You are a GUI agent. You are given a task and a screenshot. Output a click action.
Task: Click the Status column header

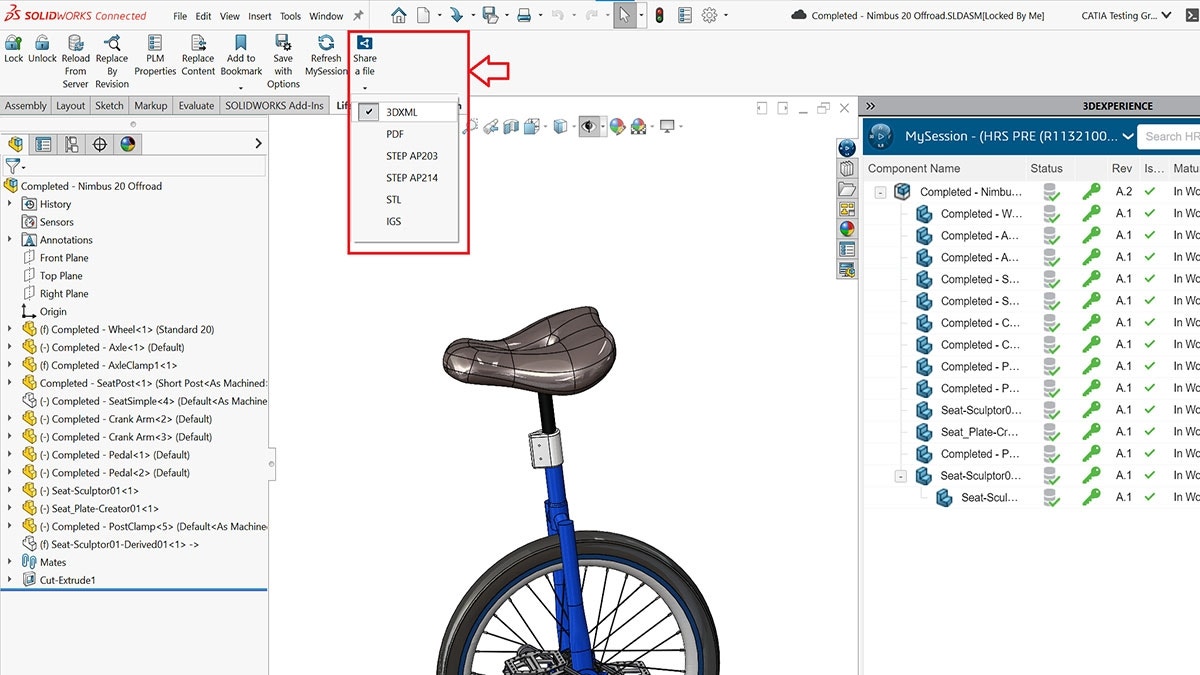point(1047,169)
